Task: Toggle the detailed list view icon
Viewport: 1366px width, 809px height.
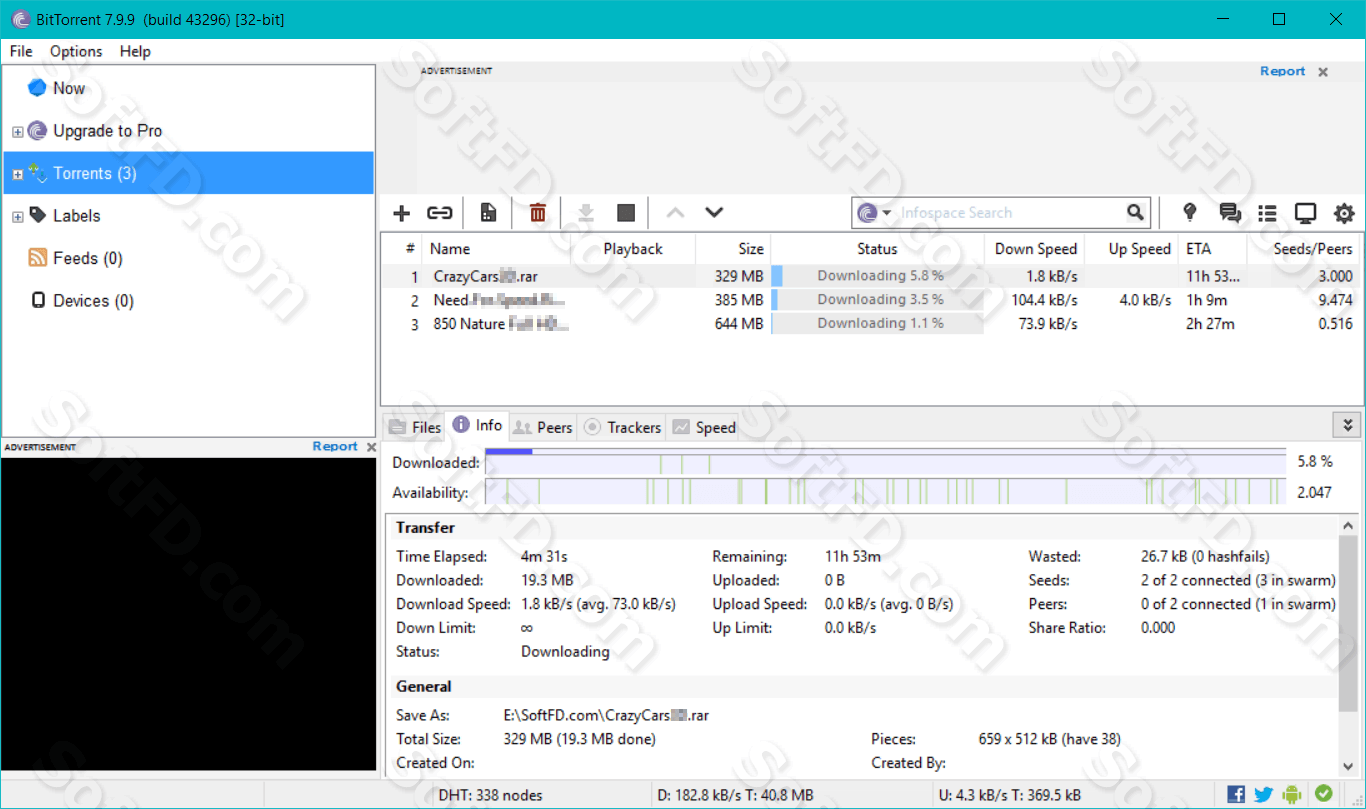Action: [x=1268, y=213]
